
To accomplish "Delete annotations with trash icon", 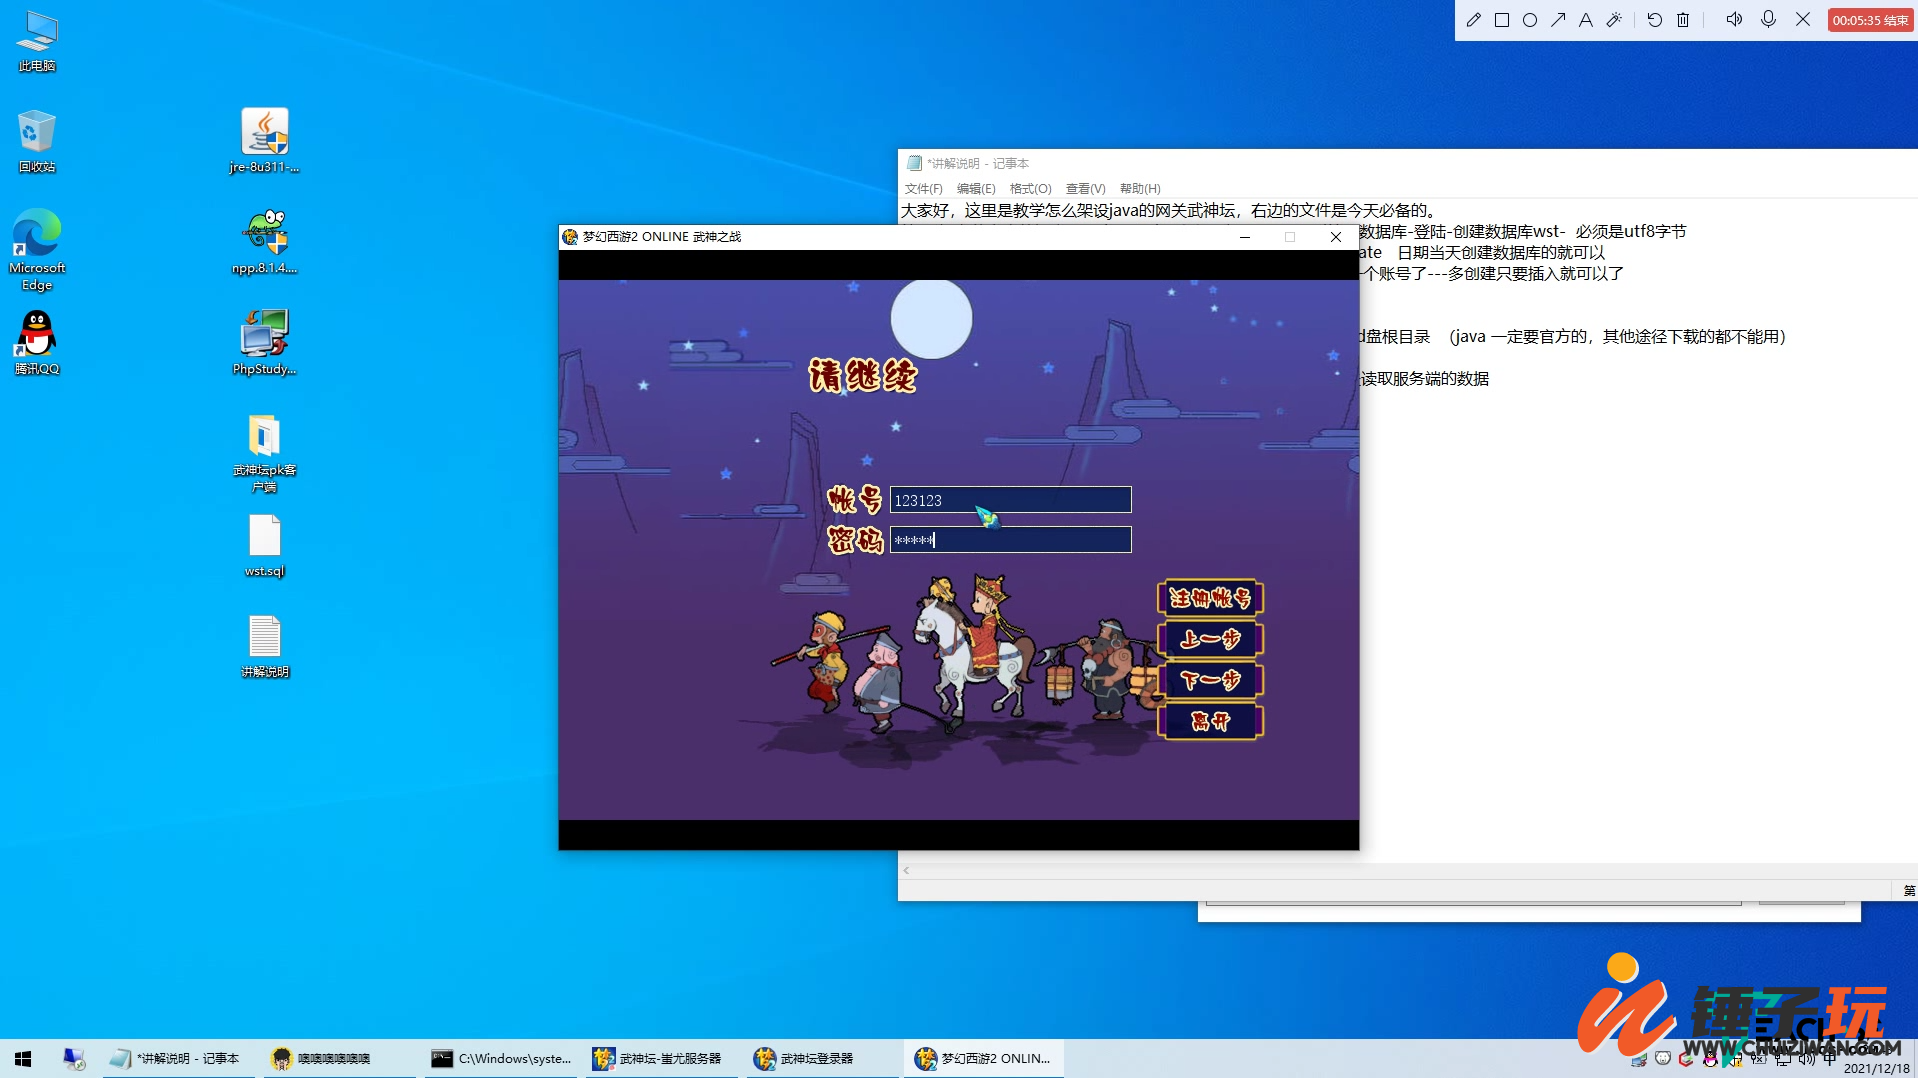I will pyautogui.click(x=1683, y=20).
